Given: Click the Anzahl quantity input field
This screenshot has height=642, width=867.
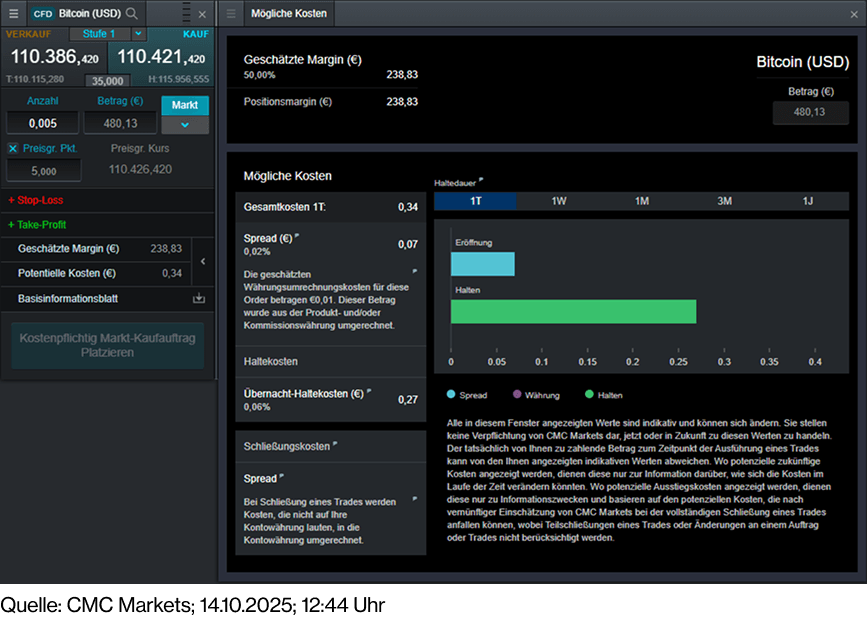Looking at the screenshot, I should tap(42, 123).
